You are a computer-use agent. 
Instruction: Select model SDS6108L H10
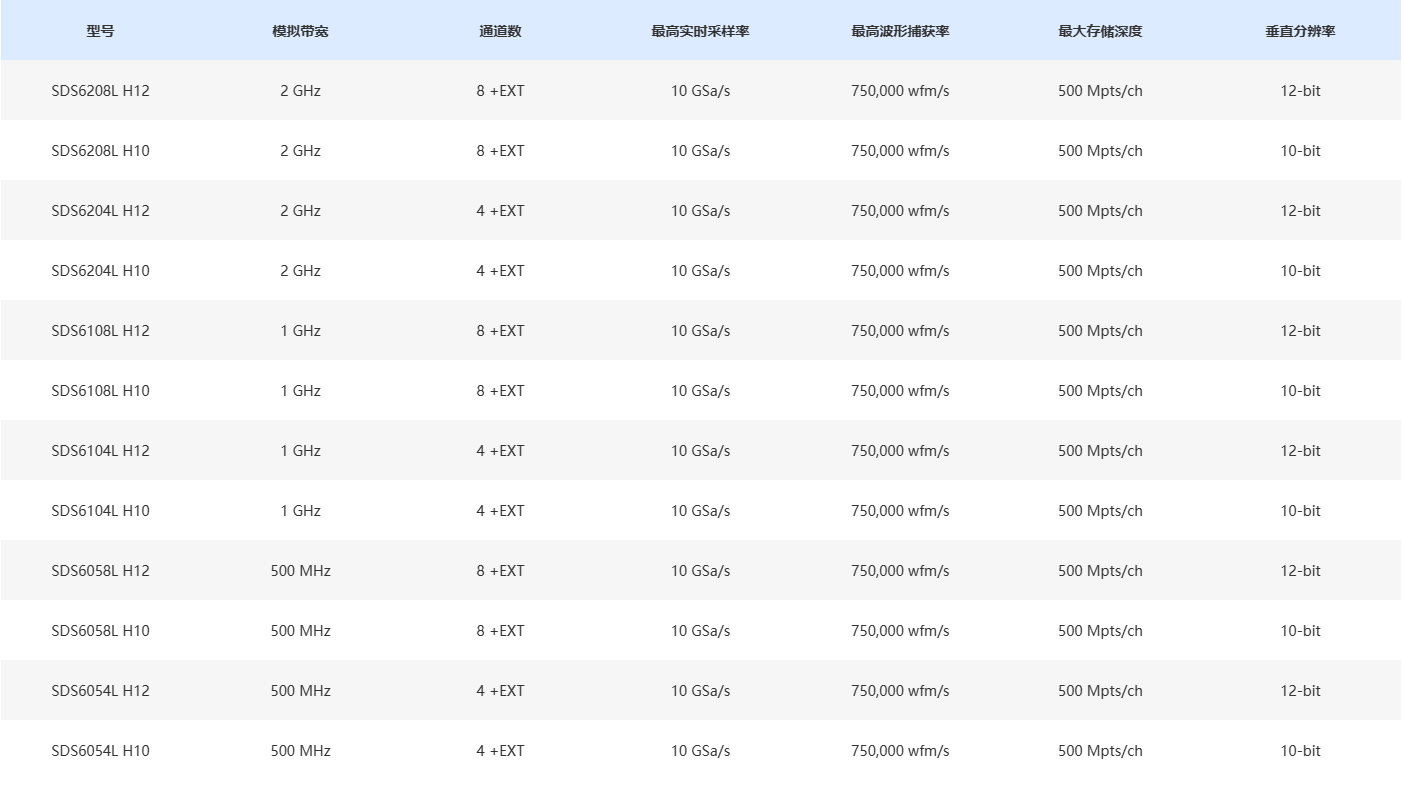click(100, 391)
